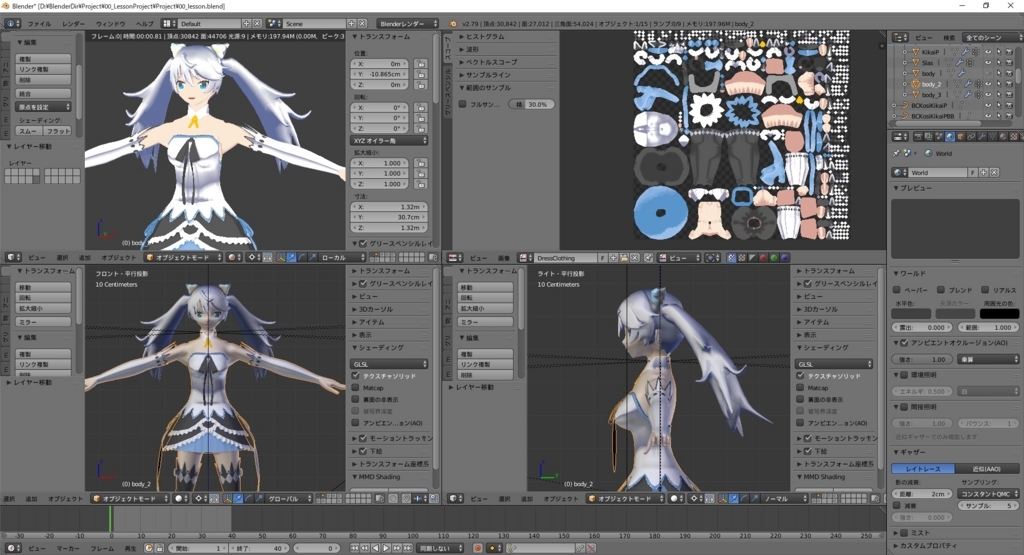Open the マーカー menu in the timeline

click(x=68, y=548)
